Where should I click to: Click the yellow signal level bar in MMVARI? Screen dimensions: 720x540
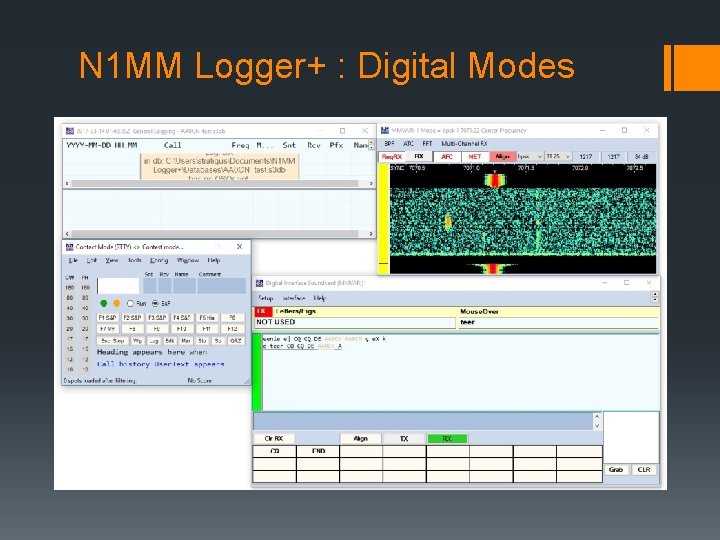[383, 219]
